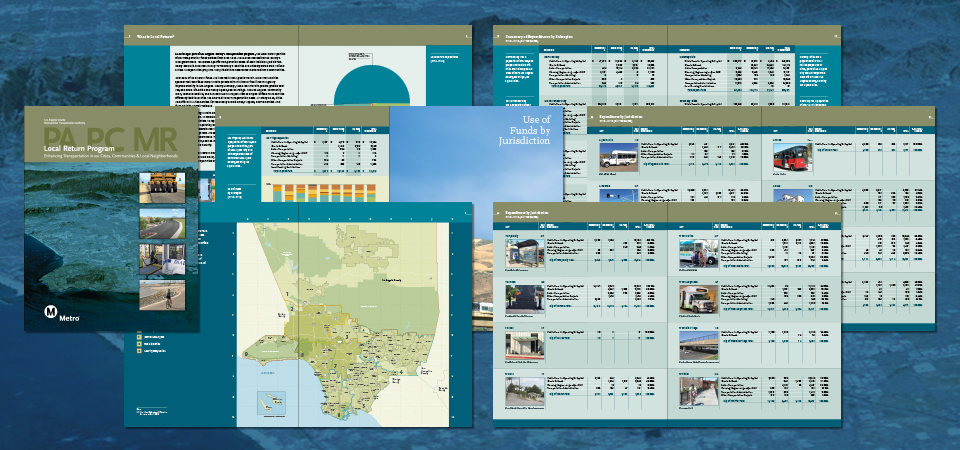The image size is (960, 450).
Task: Select the road roller photo on cover
Action: pyautogui.click(x=161, y=186)
